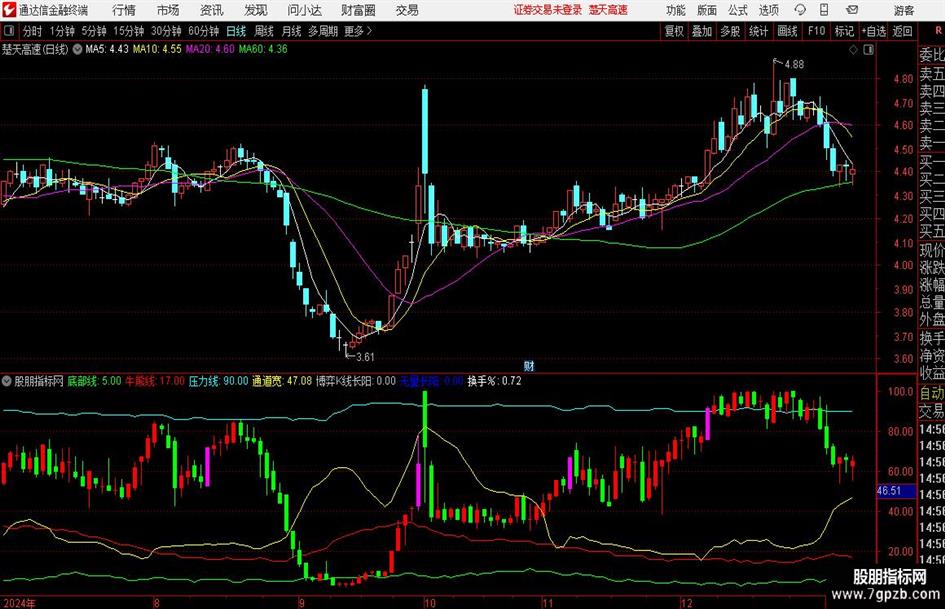This screenshot has width=945, height=609.
Task: Open the 功能 menu
Action: click(676, 10)
